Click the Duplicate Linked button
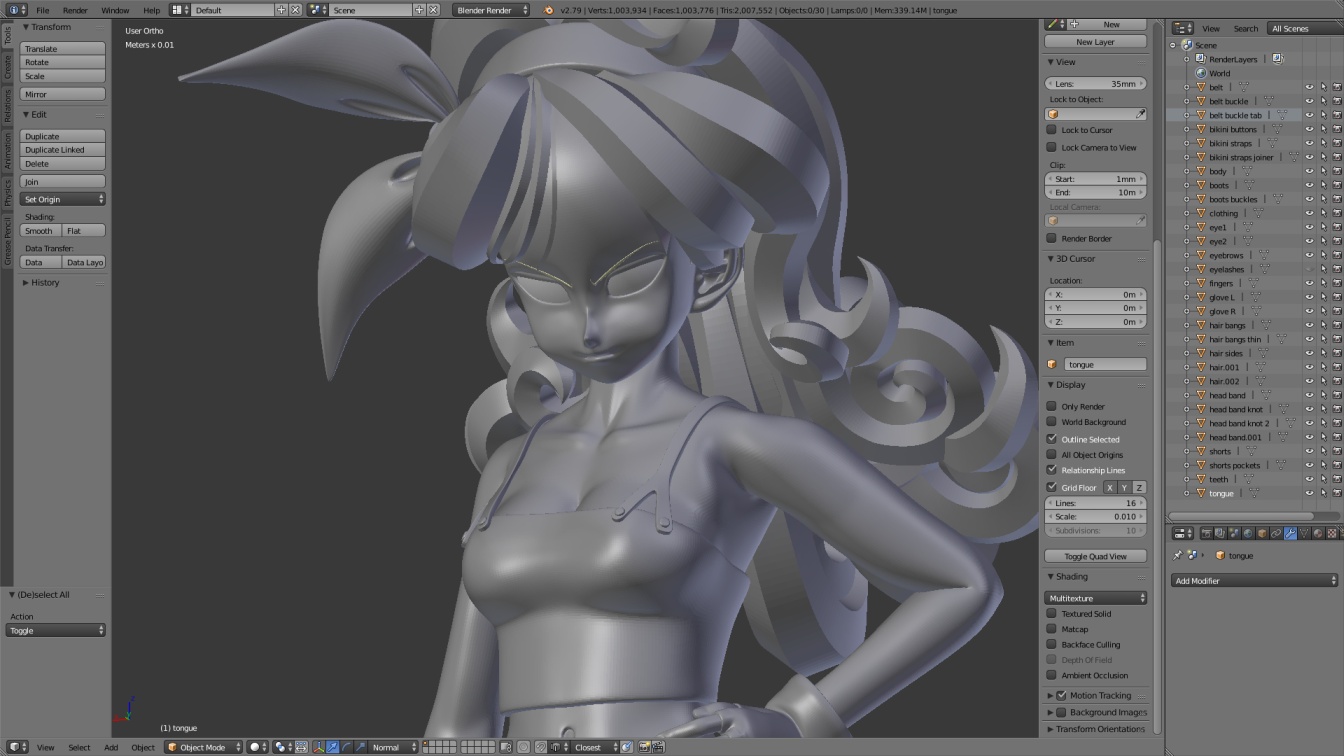1344x756 pixels. 63,150
